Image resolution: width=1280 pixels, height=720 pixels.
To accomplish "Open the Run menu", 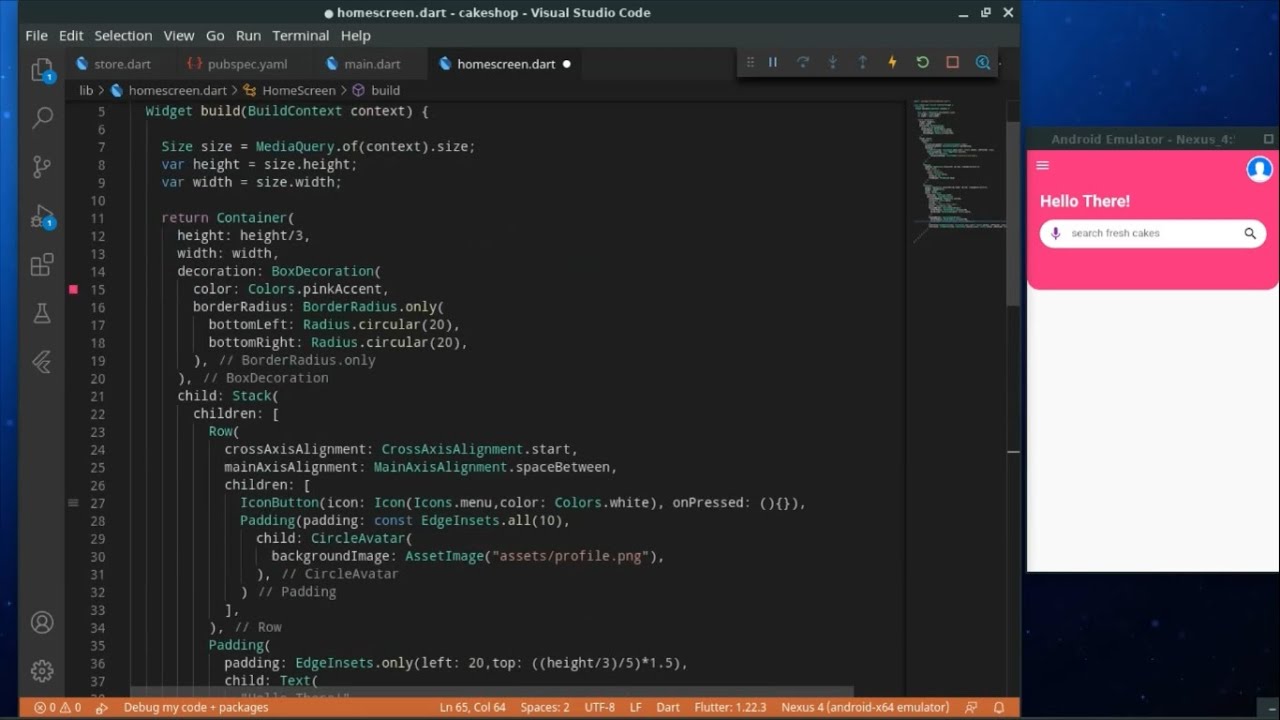I will 248,35.
